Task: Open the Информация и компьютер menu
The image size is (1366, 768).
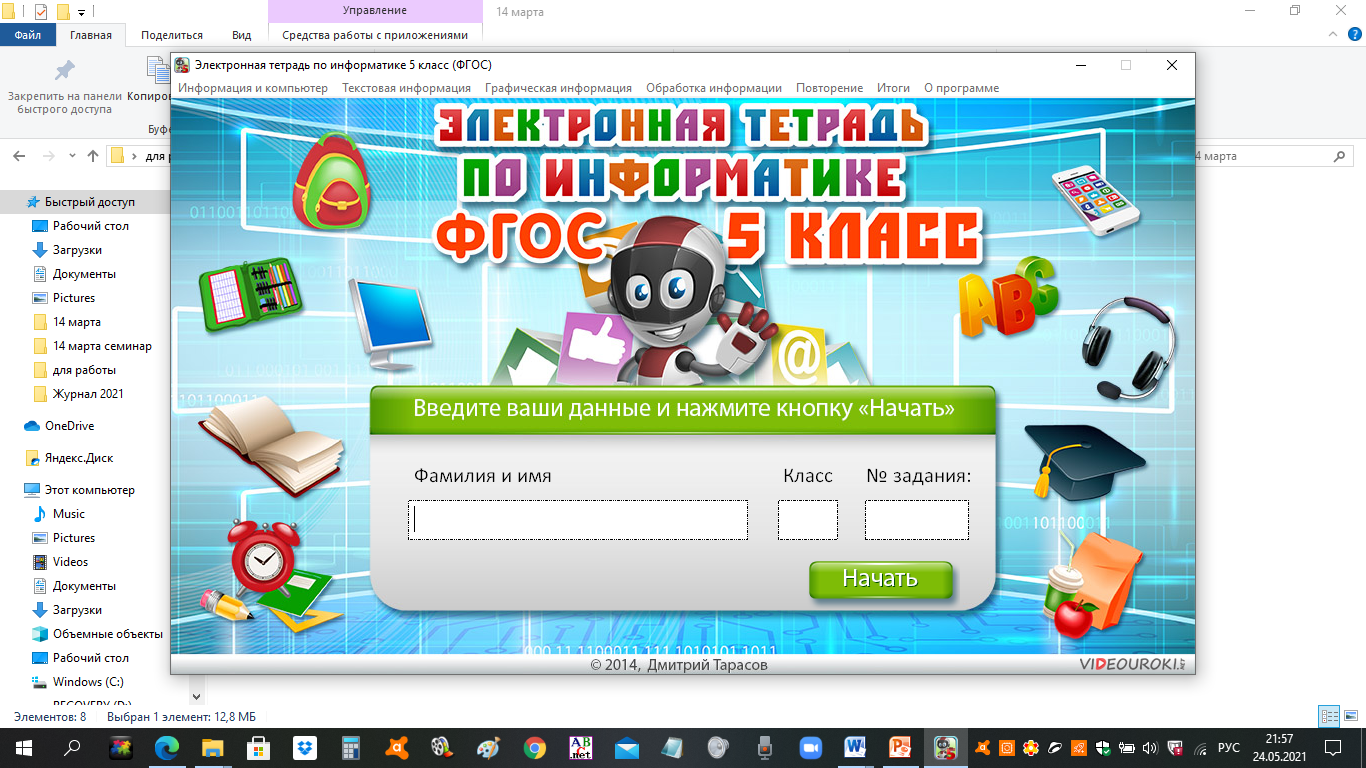Action: point(253,88)
